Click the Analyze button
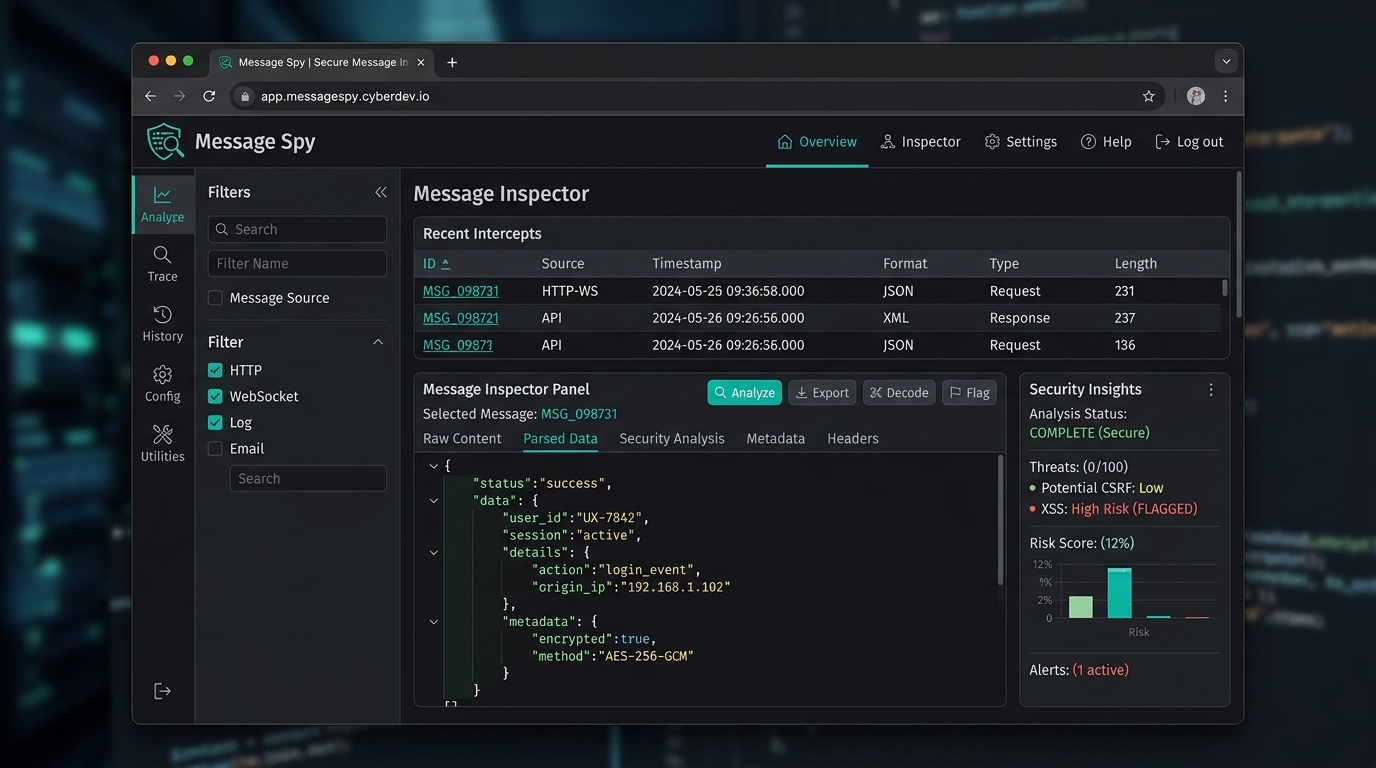Image resolution: width=1376 pixels, height=768 pixels. (x=744, y=392)
